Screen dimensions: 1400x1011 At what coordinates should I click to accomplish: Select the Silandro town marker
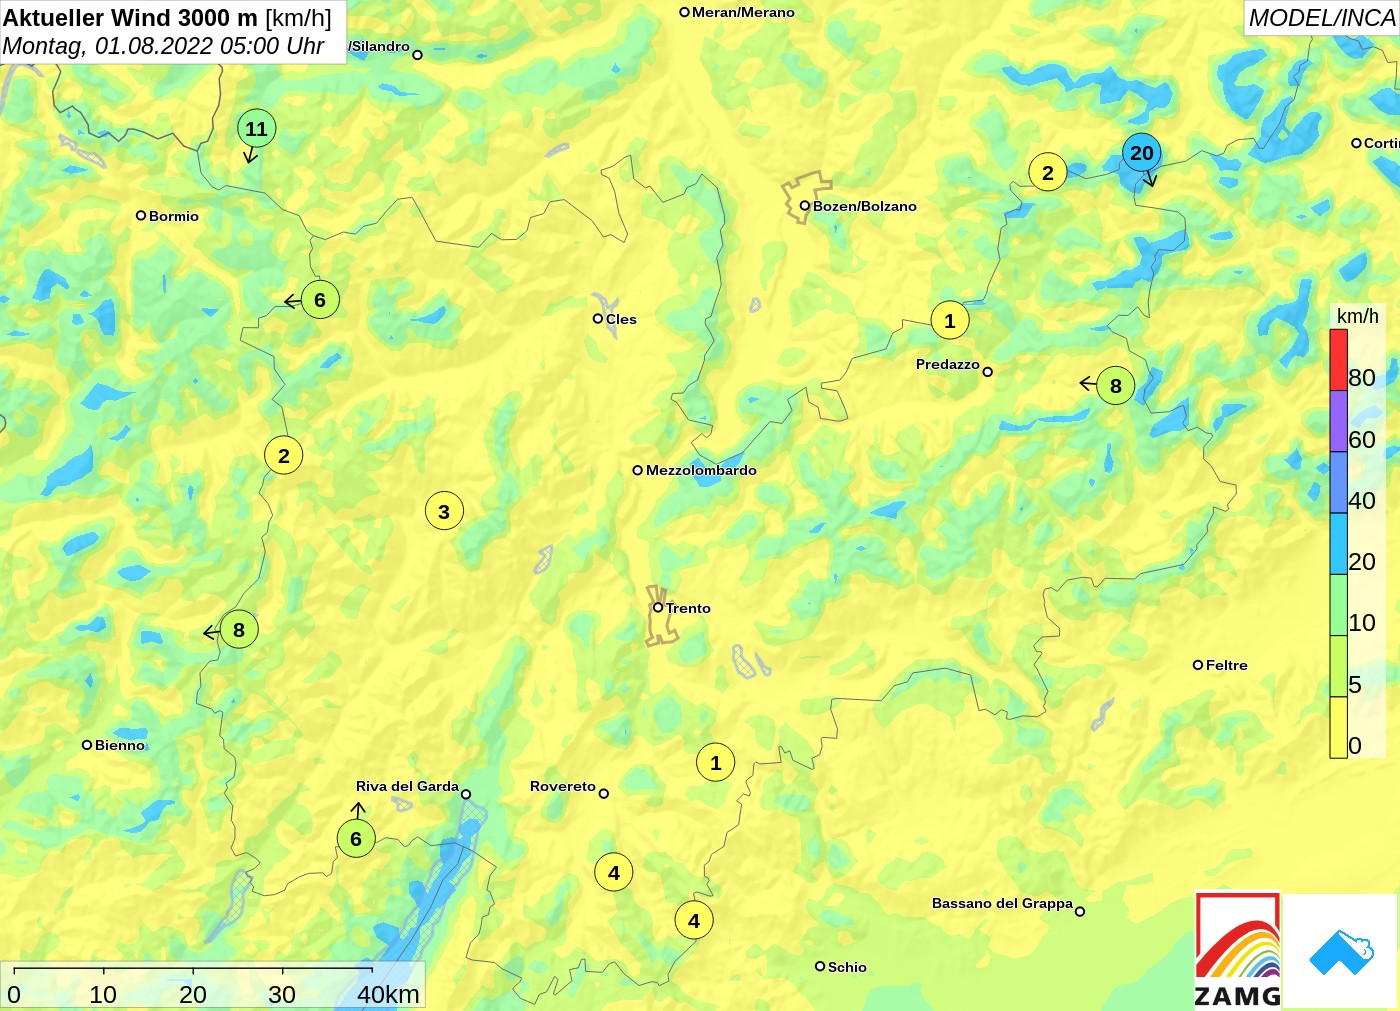[418, 55]
